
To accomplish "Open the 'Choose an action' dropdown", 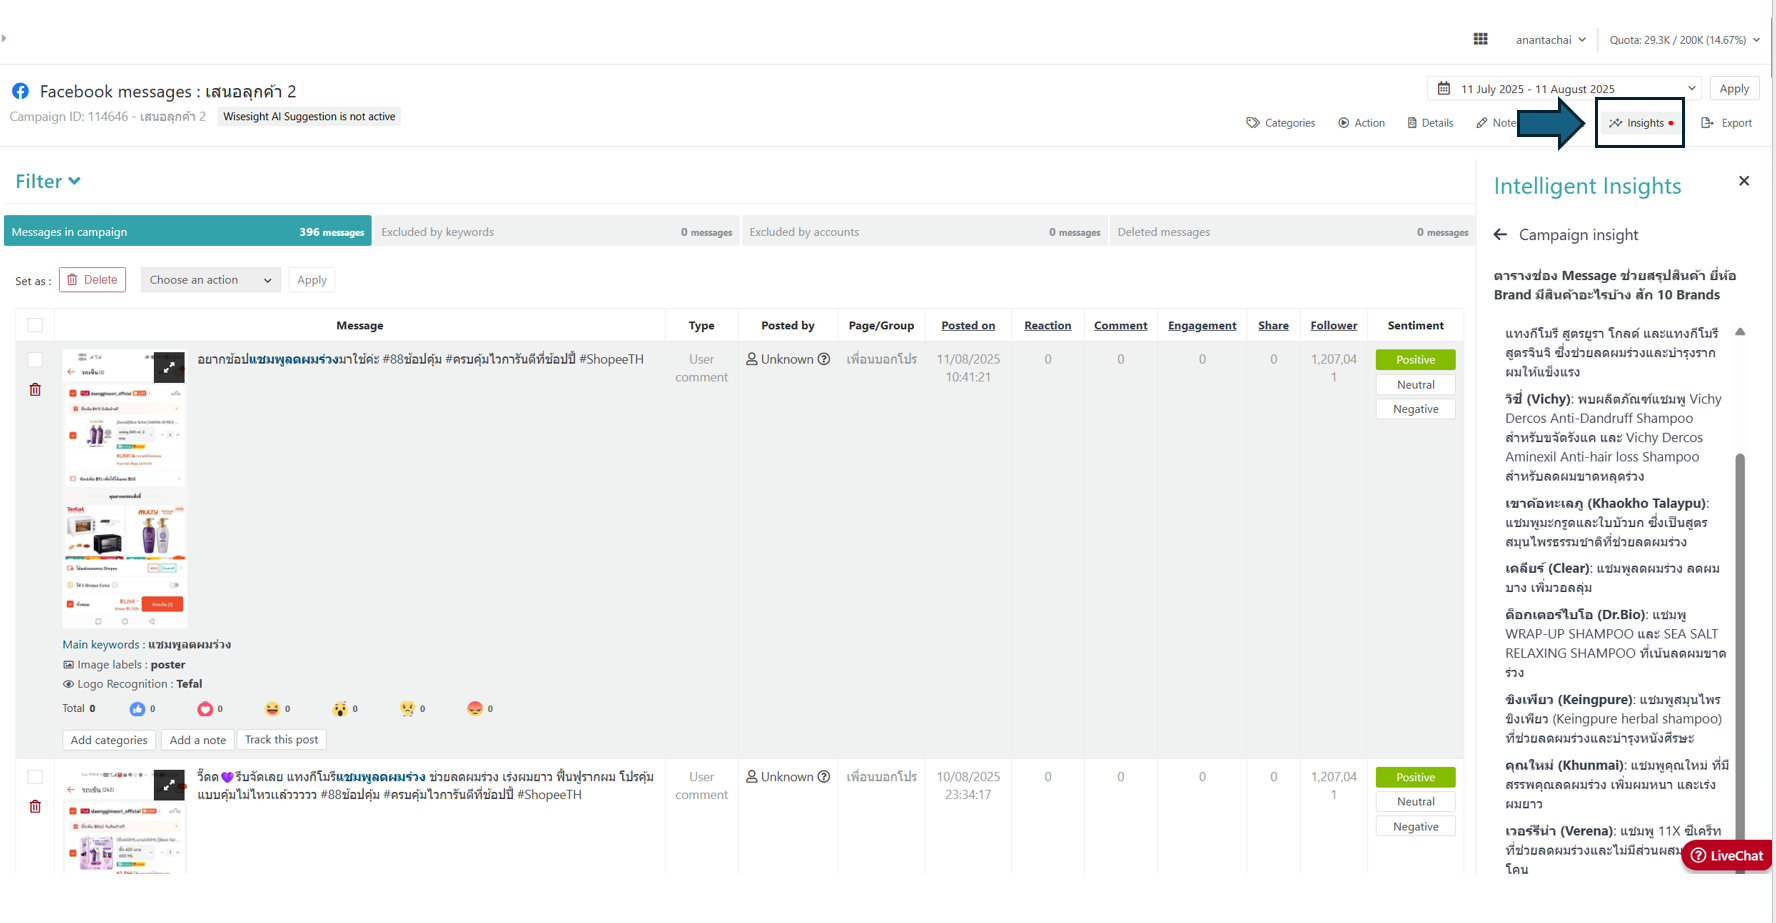I will [210, 280].
